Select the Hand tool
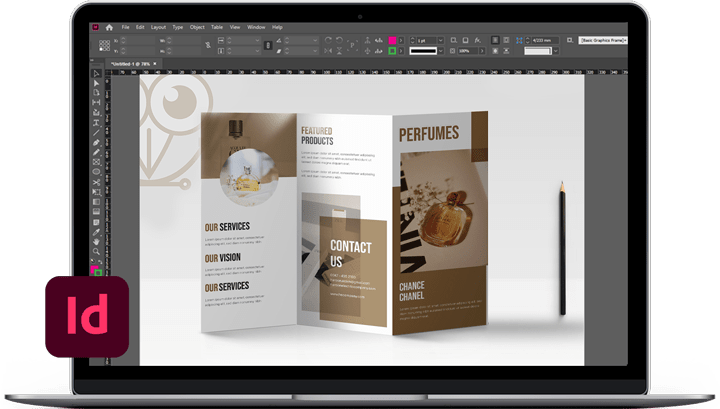Image resolution: width=720 pixels, height=409 pixels. [96, 241]
